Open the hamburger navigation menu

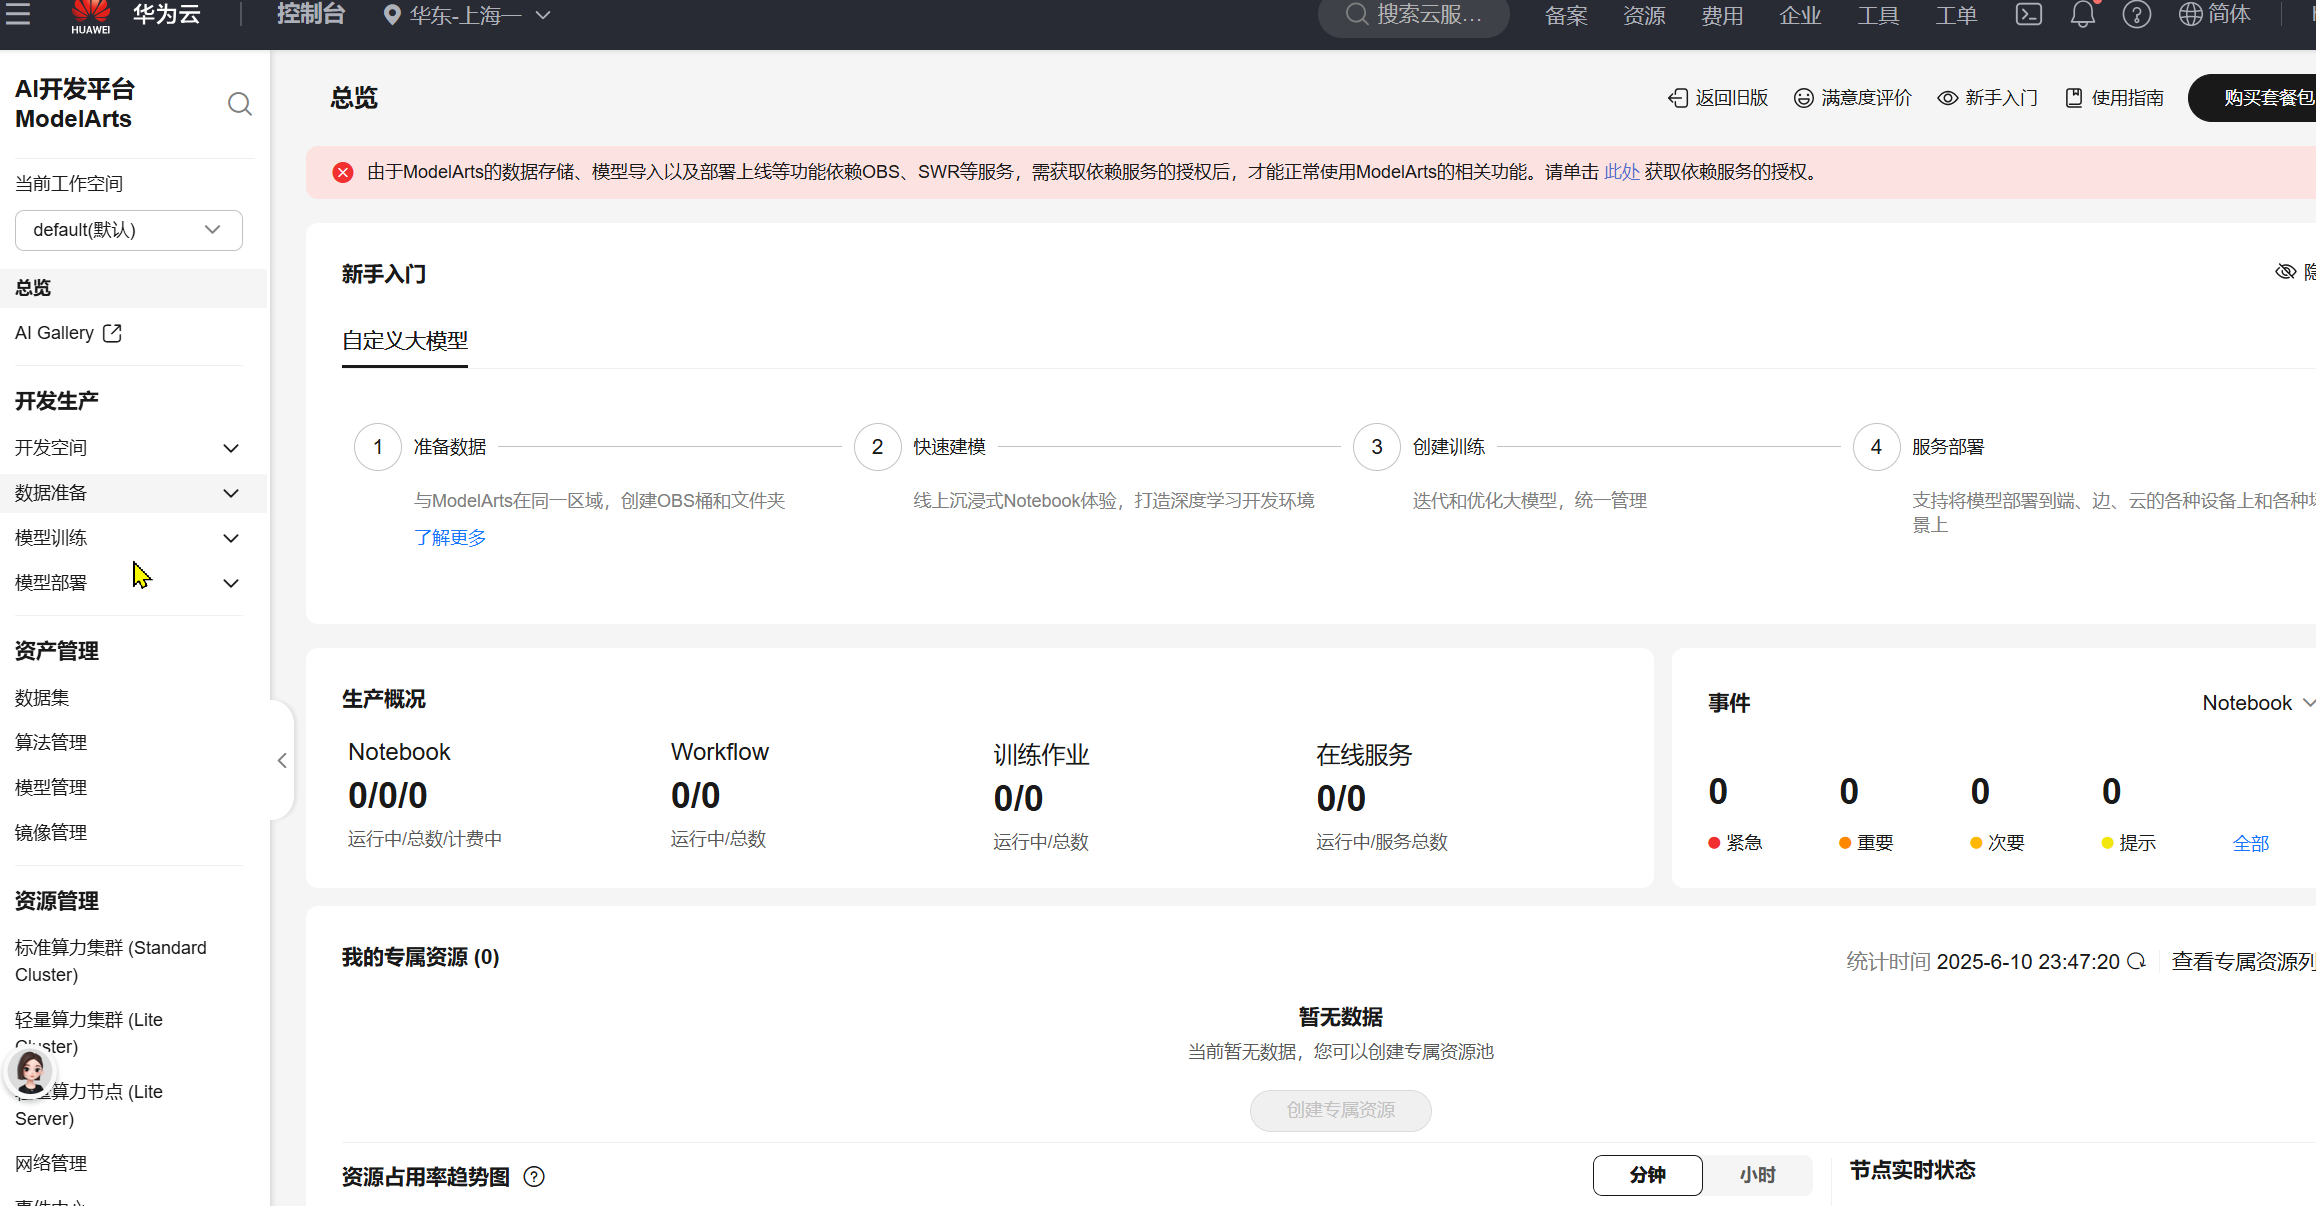pos(18,14)
